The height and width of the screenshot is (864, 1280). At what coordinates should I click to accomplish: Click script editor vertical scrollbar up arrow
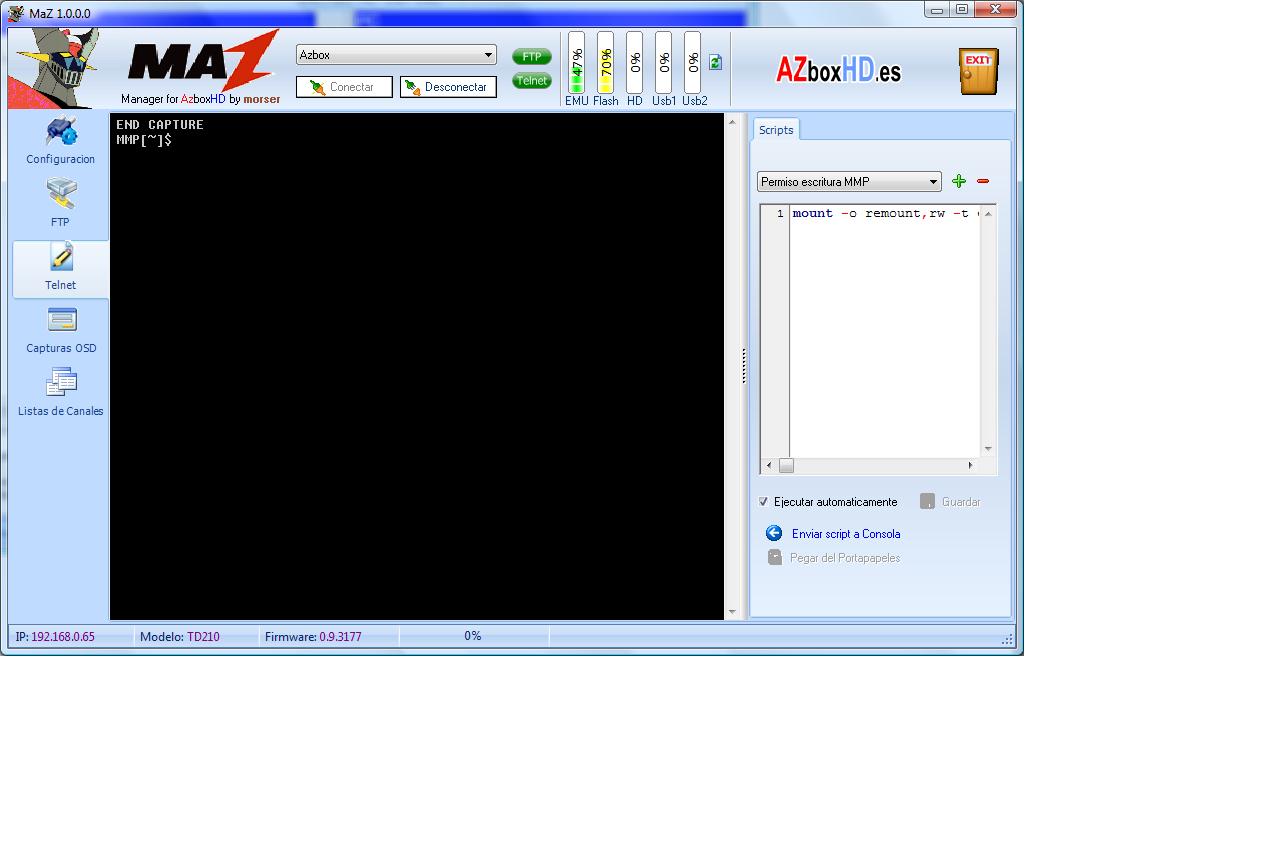(x=988, y=213)
